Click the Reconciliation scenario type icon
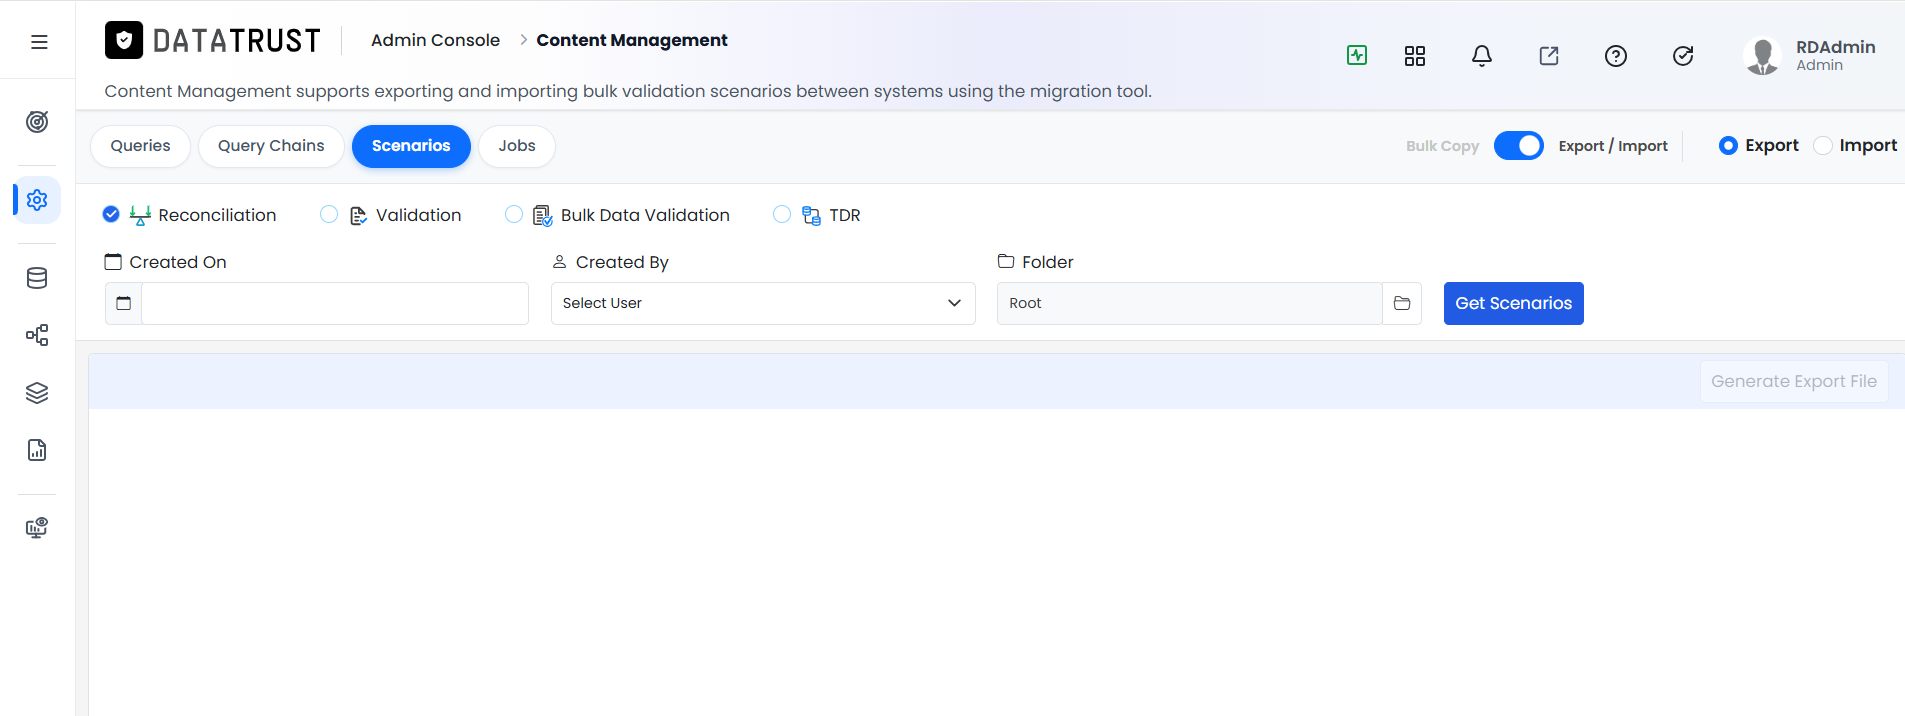 pyautogui.click(x=140, y=215)
